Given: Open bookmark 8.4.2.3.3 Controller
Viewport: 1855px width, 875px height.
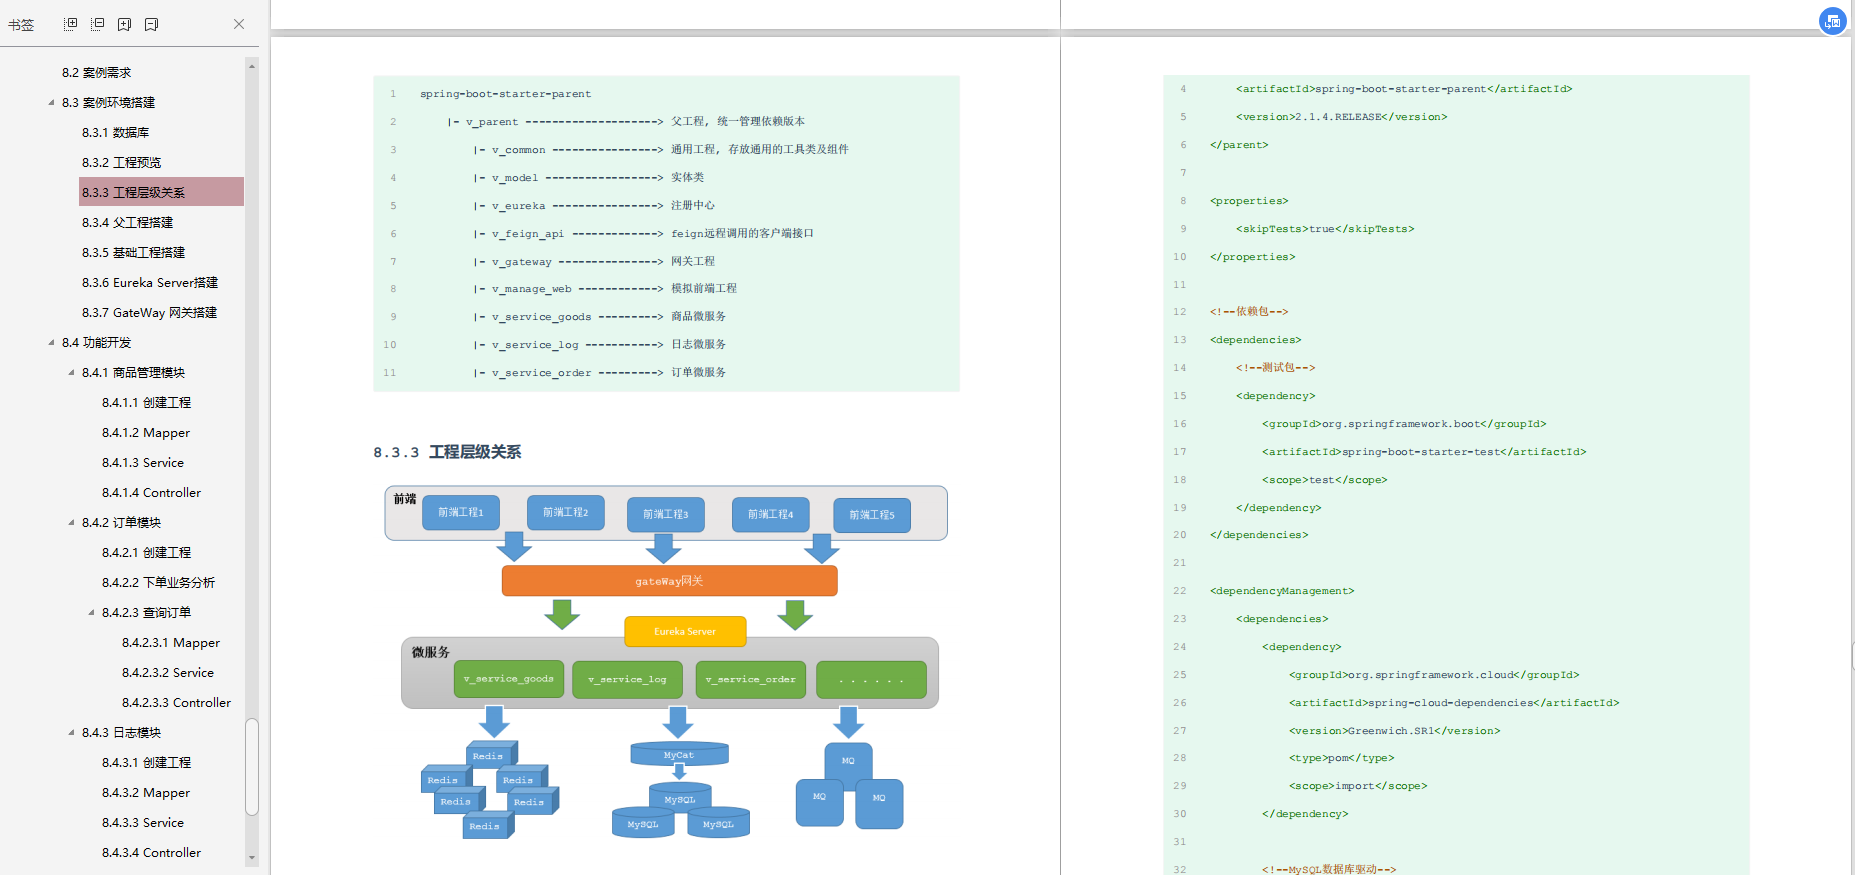Looking at the screenshot, I should (x=176, y=702).
